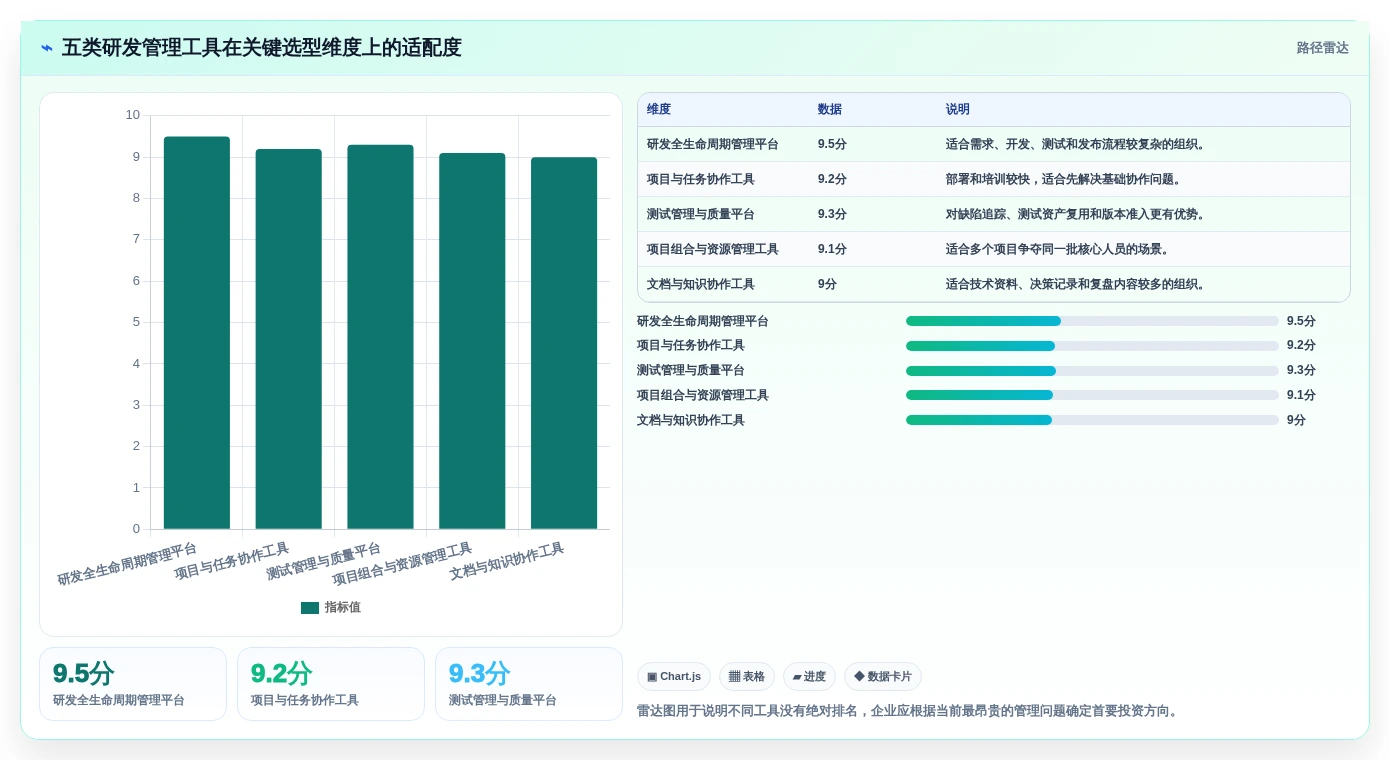This screenshot has height=760, width=1390.
Task: Click the 9.5分 cell in the table
Action: point(832,144)
